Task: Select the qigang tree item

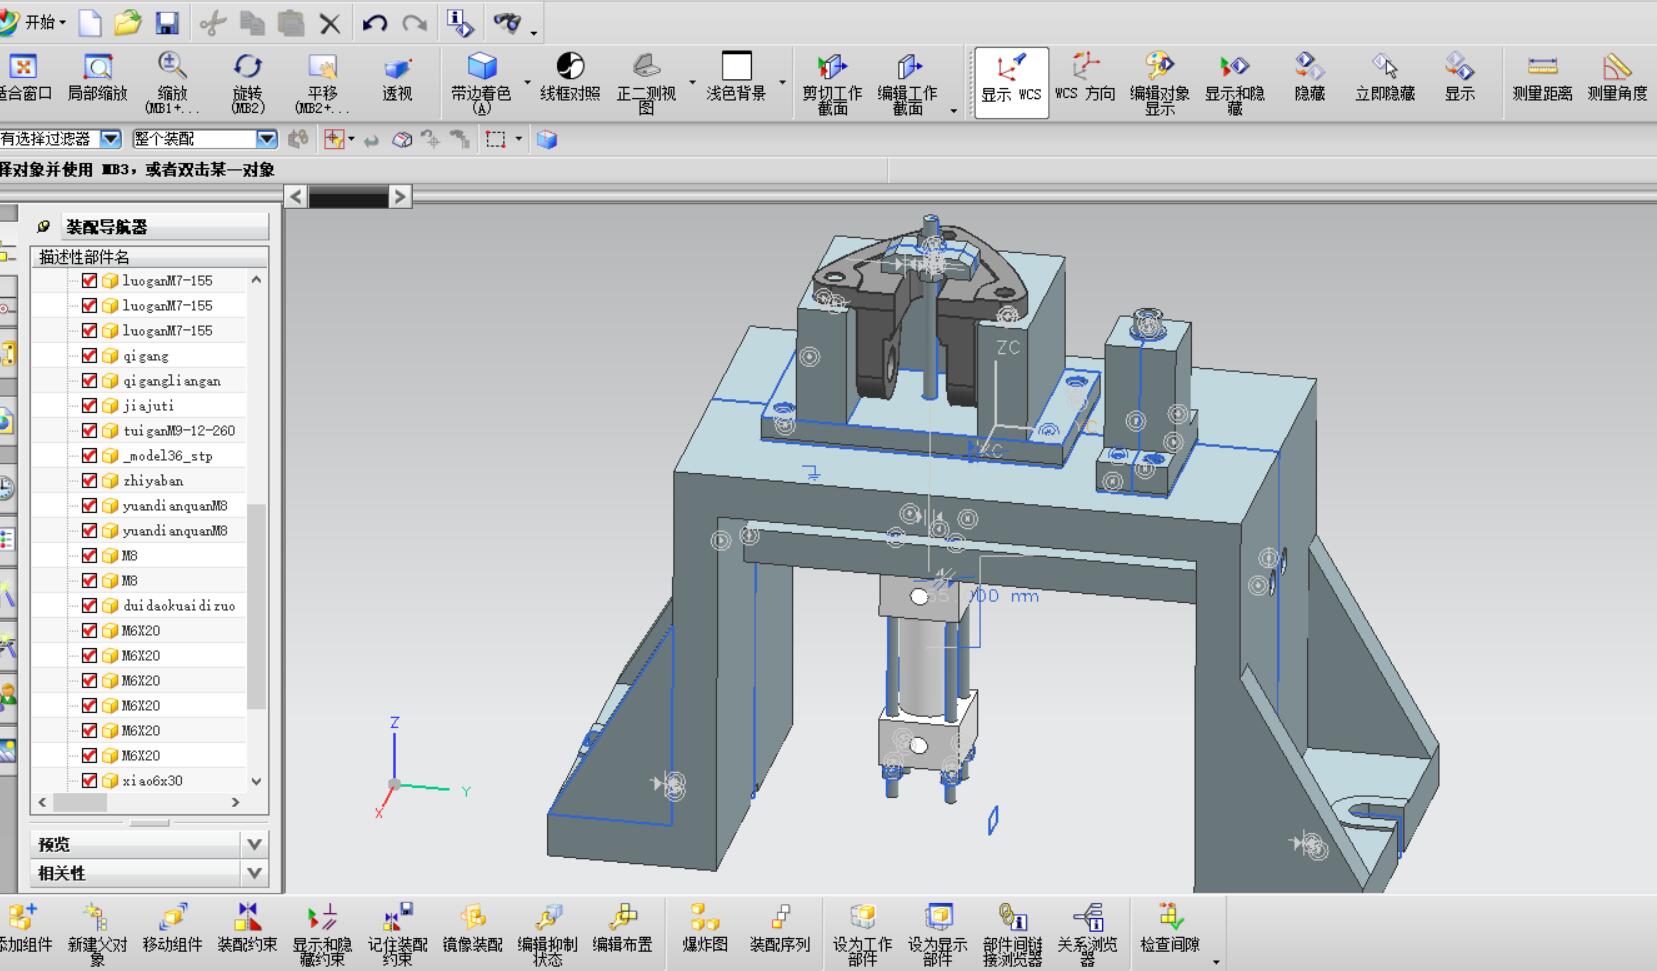Action: [x=146, y=356]
